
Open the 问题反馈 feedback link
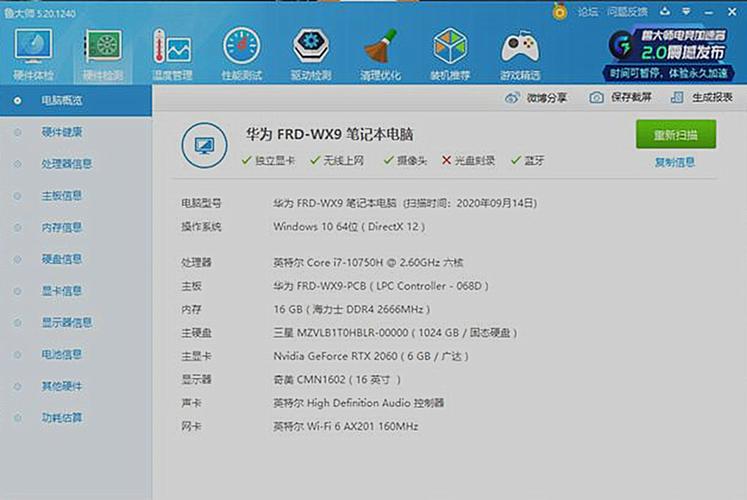pos(627,12)
